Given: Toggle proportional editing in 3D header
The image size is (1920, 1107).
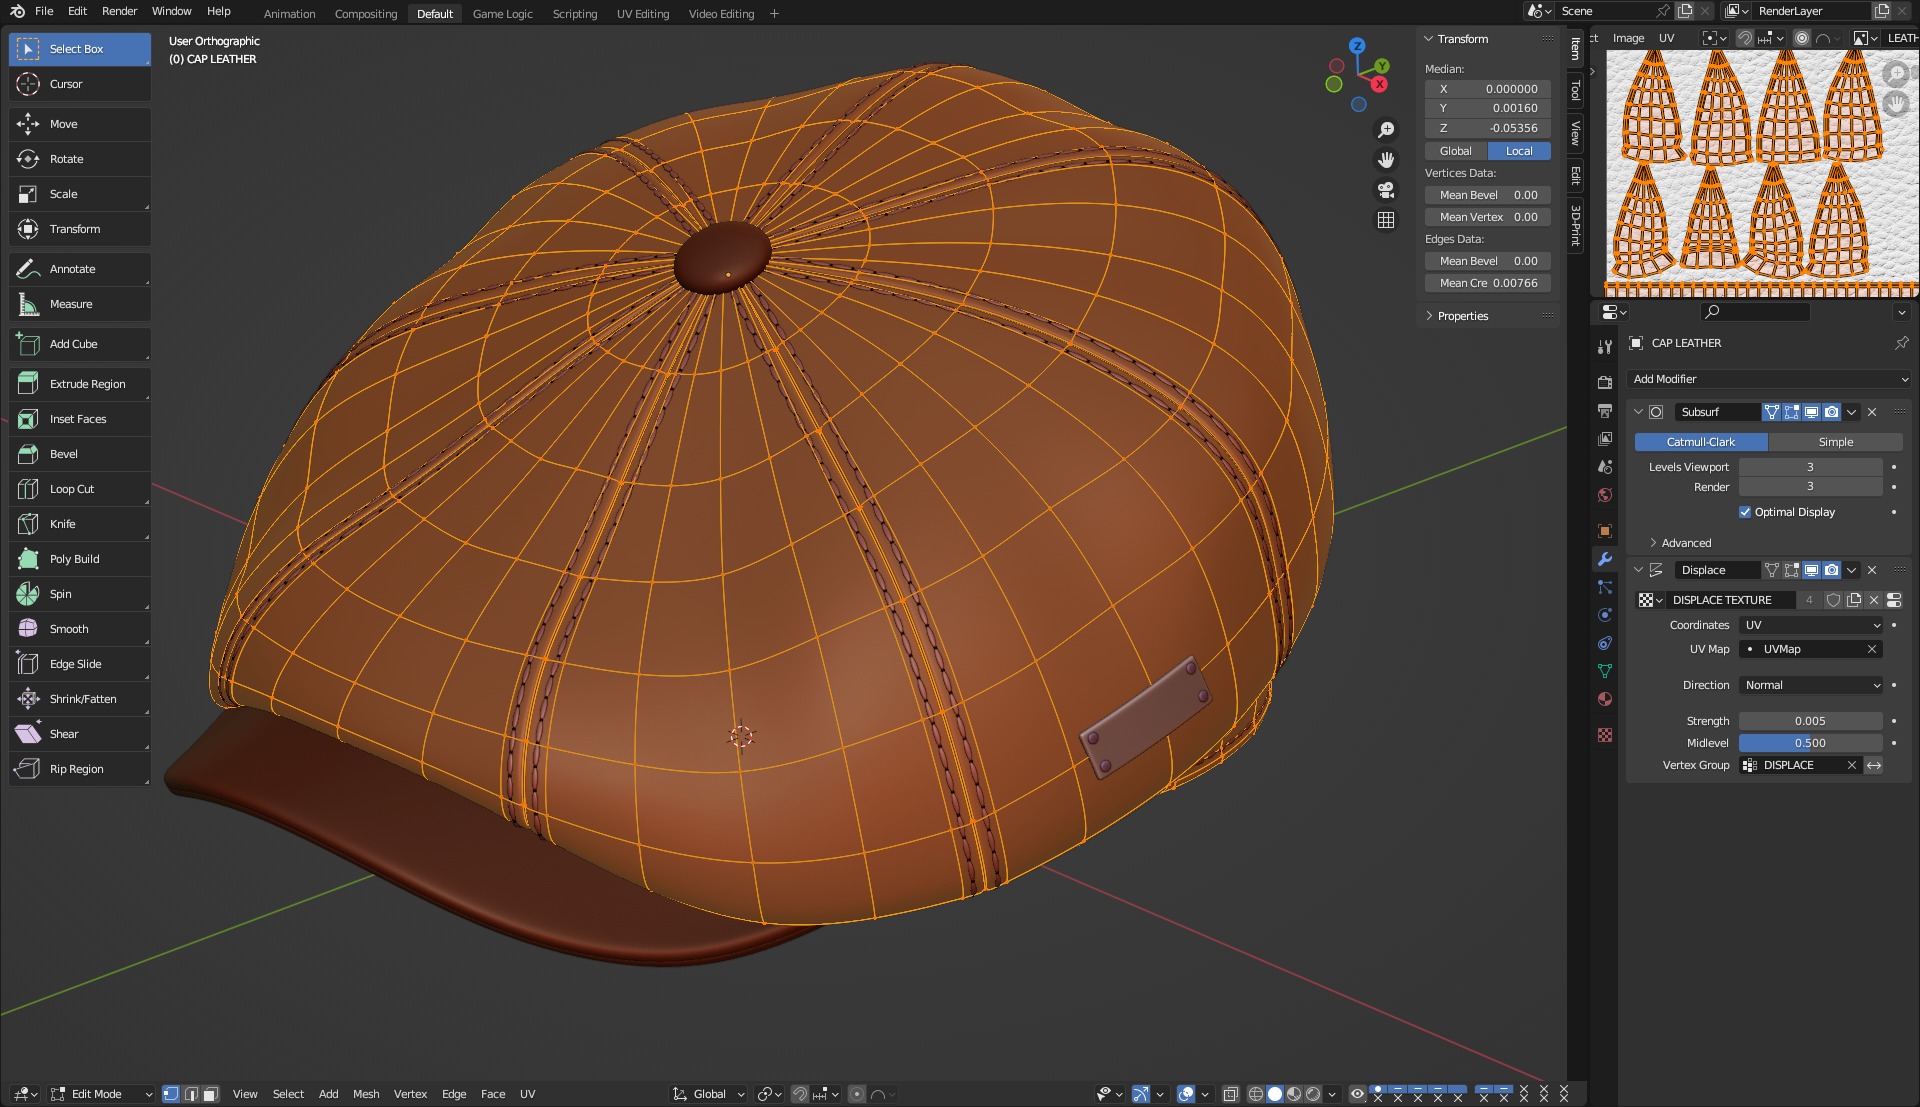Looking at the screenshot, I should coord(857,1094).
